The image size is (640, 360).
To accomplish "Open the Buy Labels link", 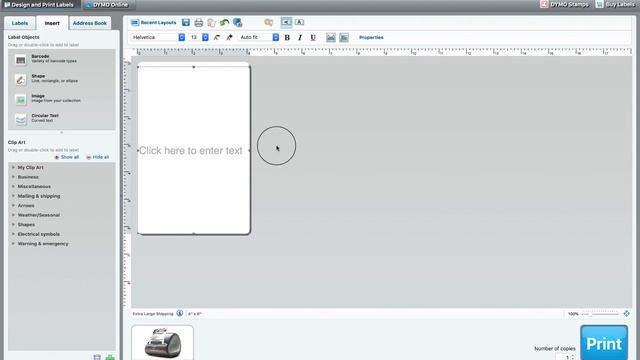I will click(x=616, y=4).
